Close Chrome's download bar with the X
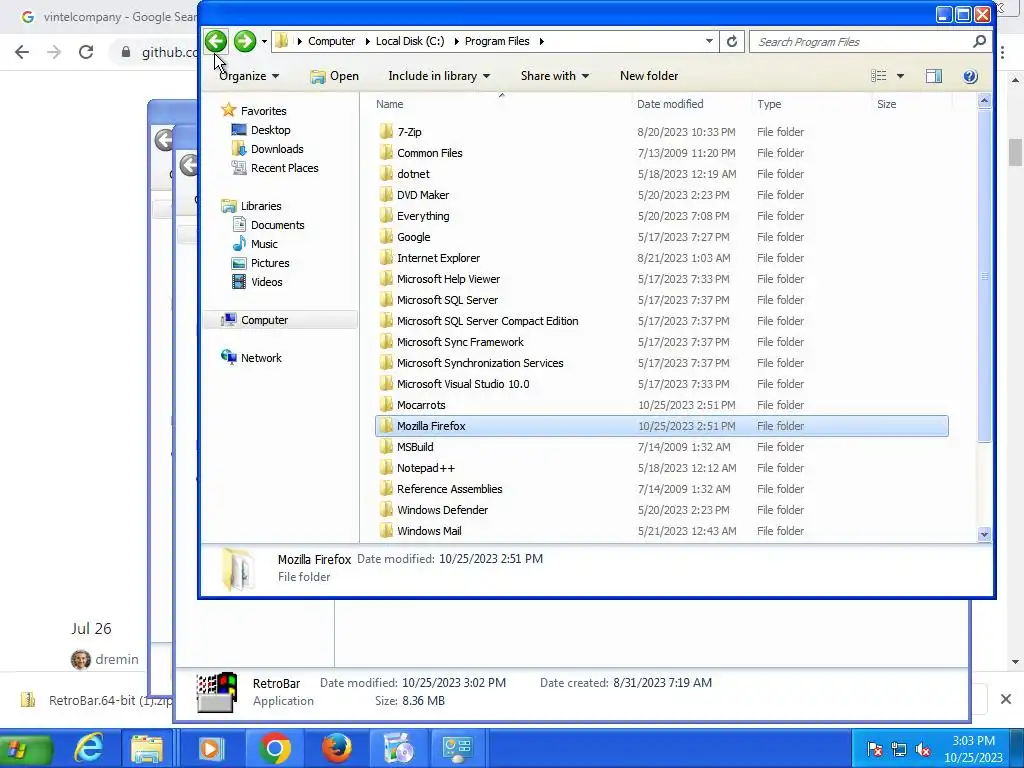The image size is (1024, 768). click(1006, 699)
